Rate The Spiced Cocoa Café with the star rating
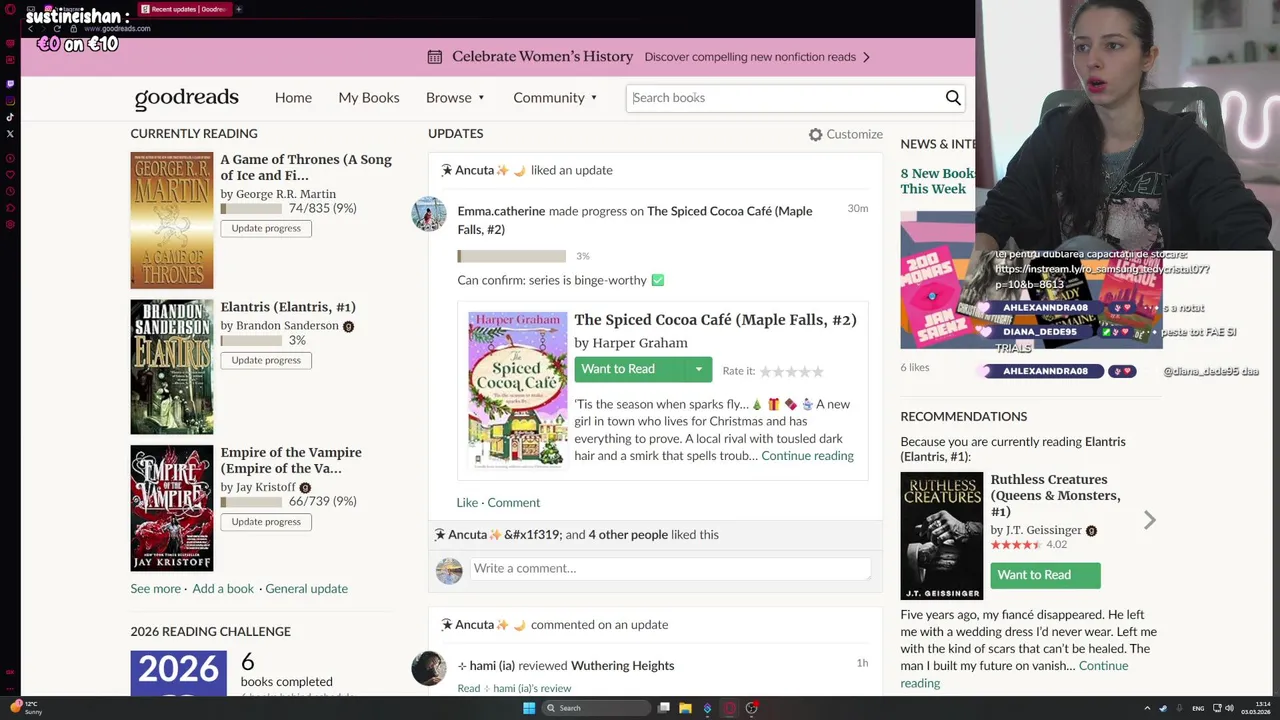The height and width of the screenshot is (720, 1280). (791, 371)
